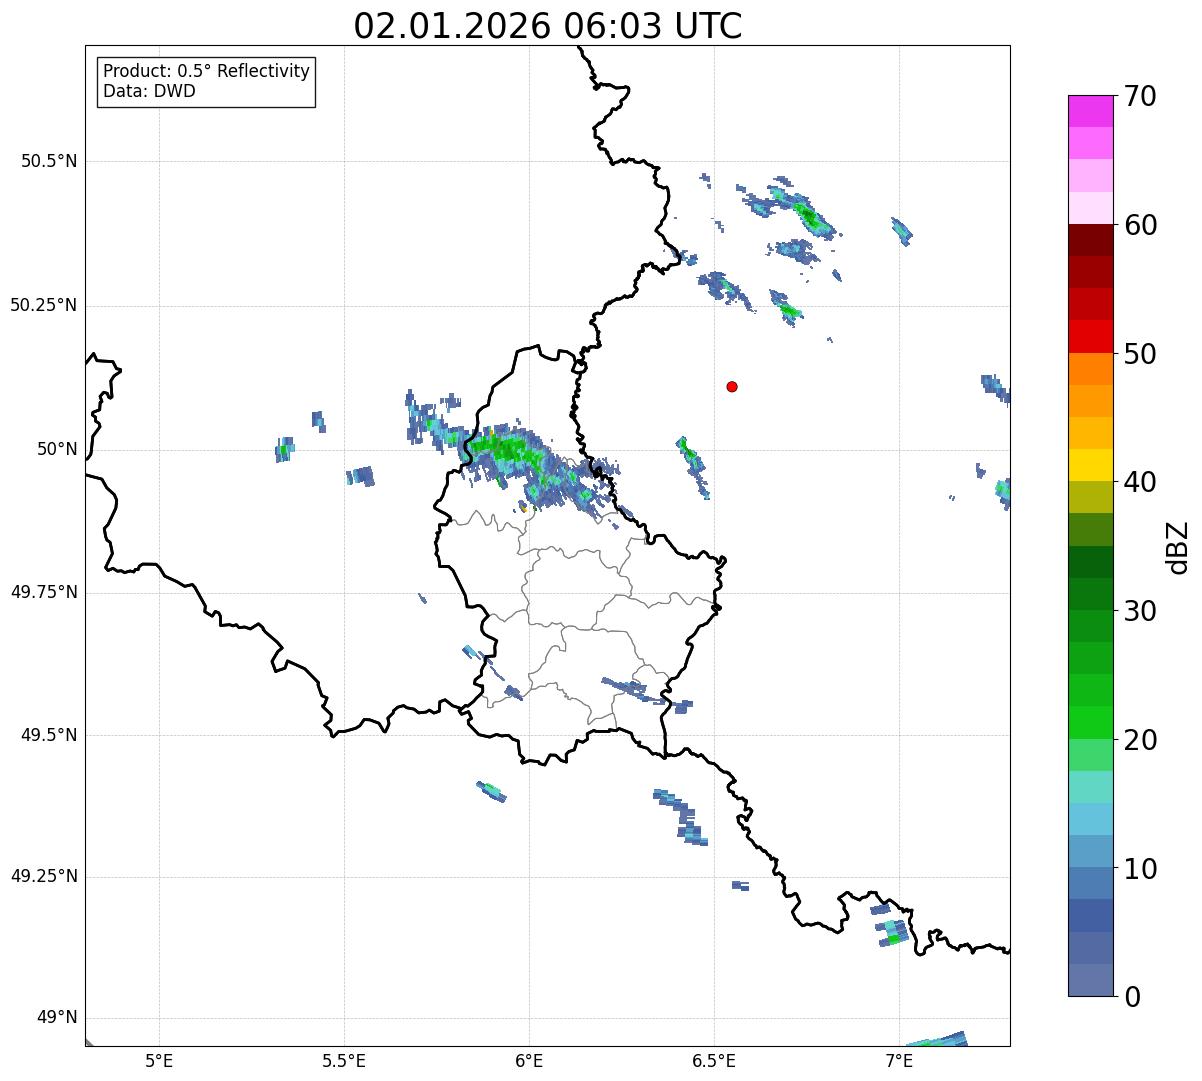The width and height of the screenshot is (1202, 1081).
Task: Click the orange colorbar segment below 50
Action: pyautogui.click(x=1090, y=369)
